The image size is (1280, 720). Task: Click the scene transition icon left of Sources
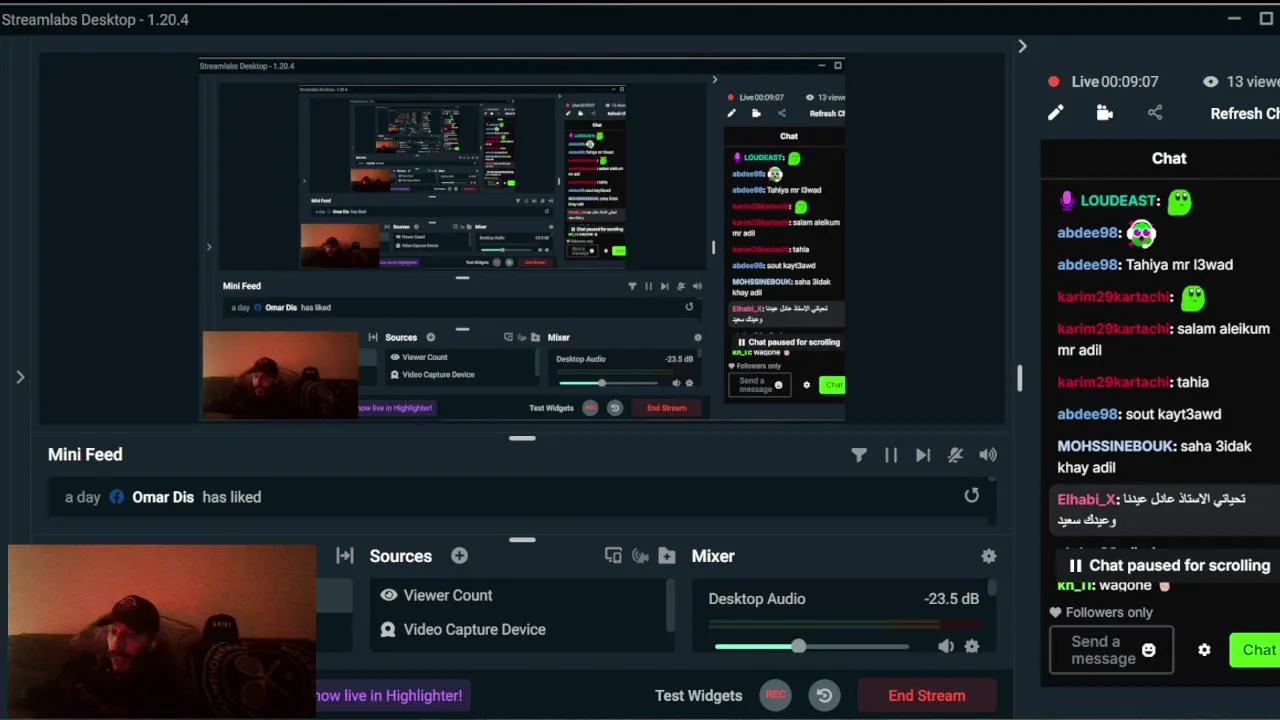tap(345, 556)
